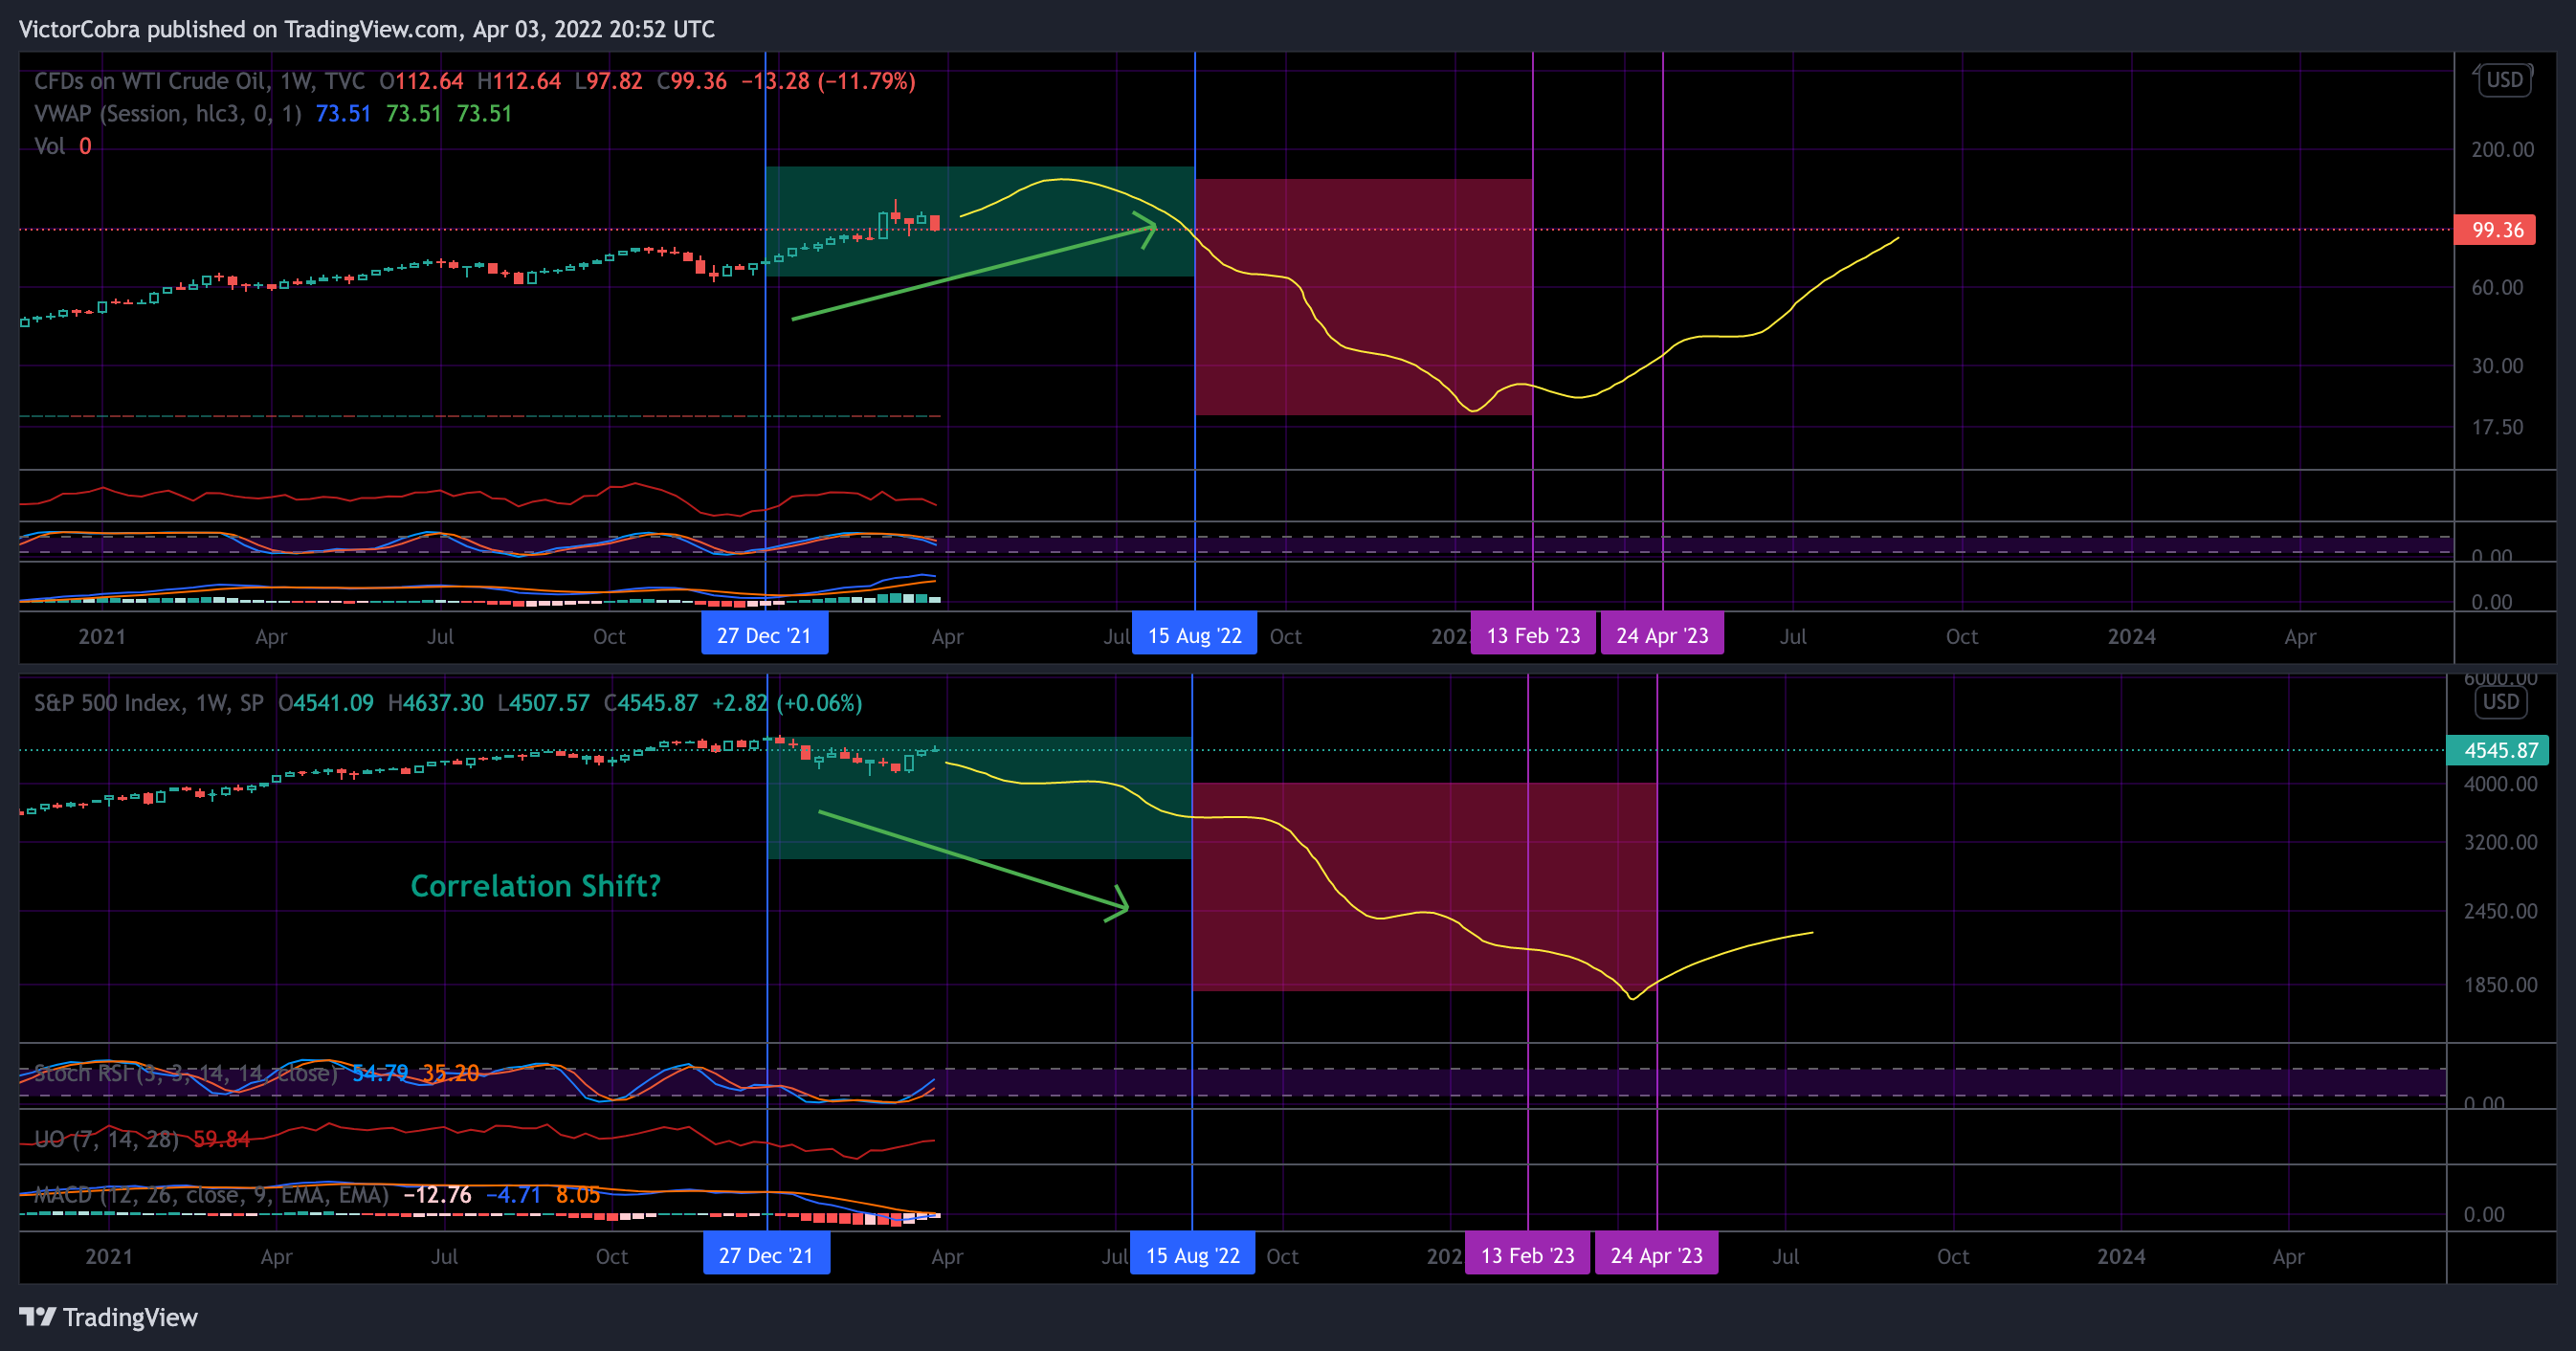Click the 2450.00 level on S&P price axis
2576x1351 pixels.
pos(2500,911)
